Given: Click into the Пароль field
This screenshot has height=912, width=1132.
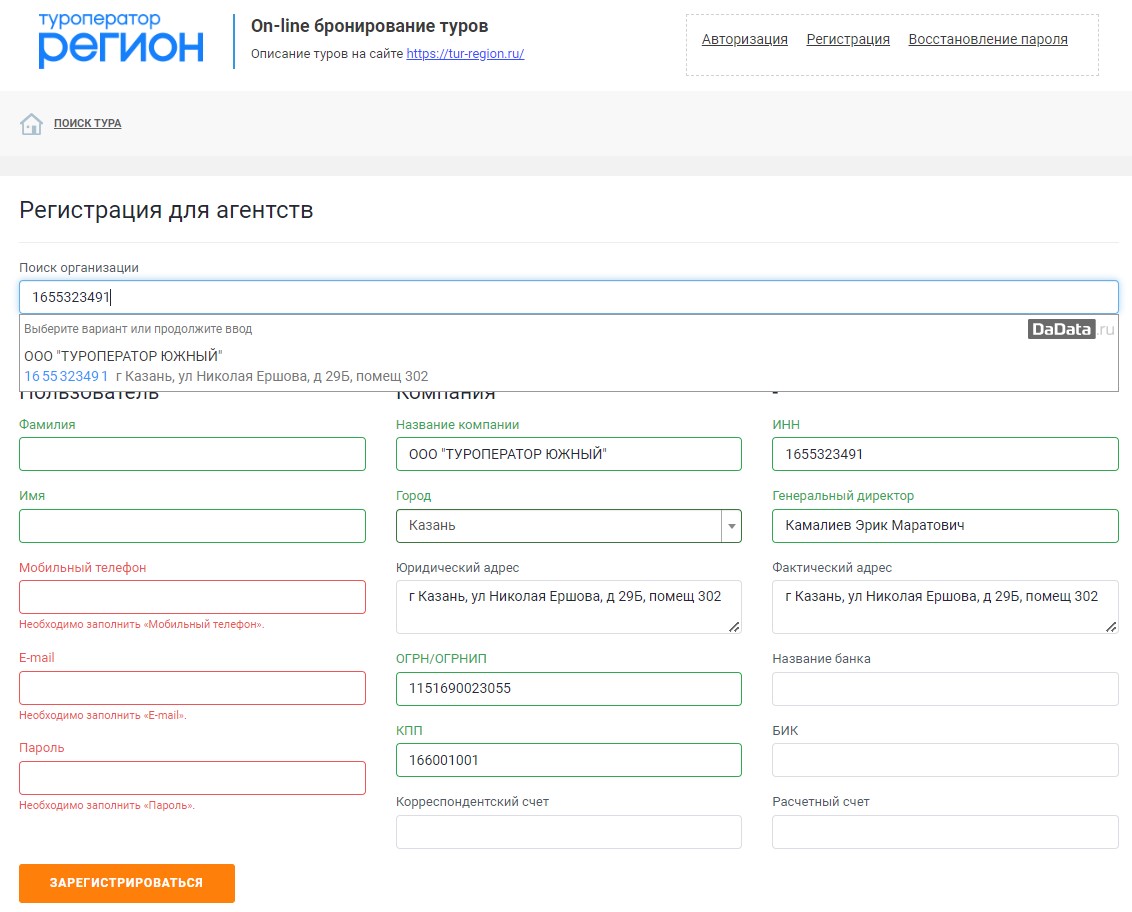Looking at the screenshot, I should (x=192, y=778).
